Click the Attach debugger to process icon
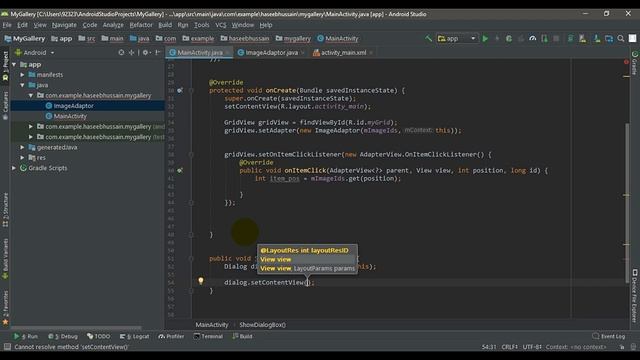The height and width of the screenshot is (360, 640). point(544,39)
